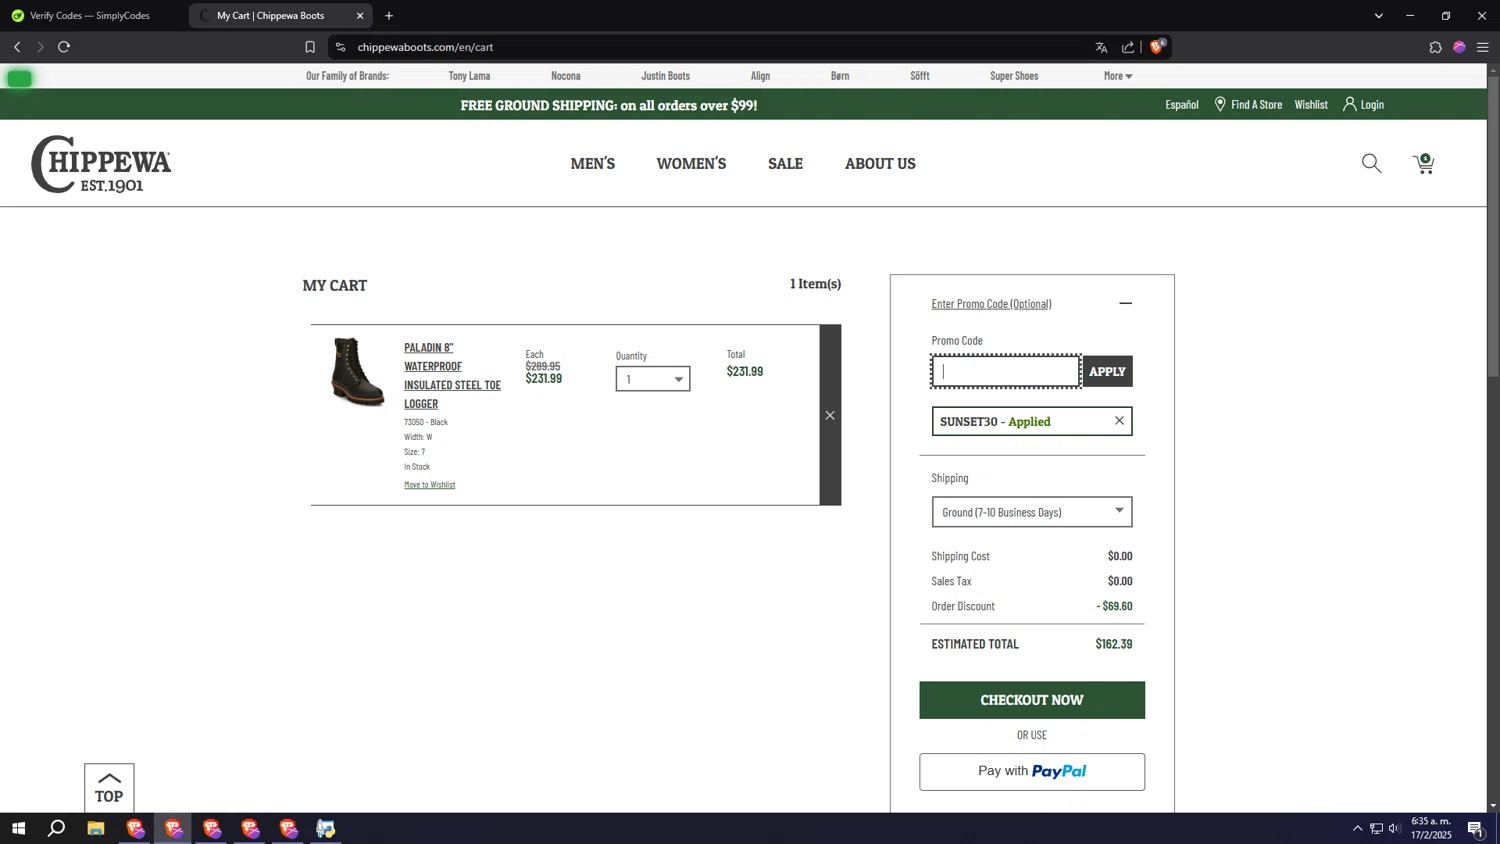Screen dimensions: 1500x844
Task: Visit the Super Shoes brand link
Action: [x=1014, y=76]
